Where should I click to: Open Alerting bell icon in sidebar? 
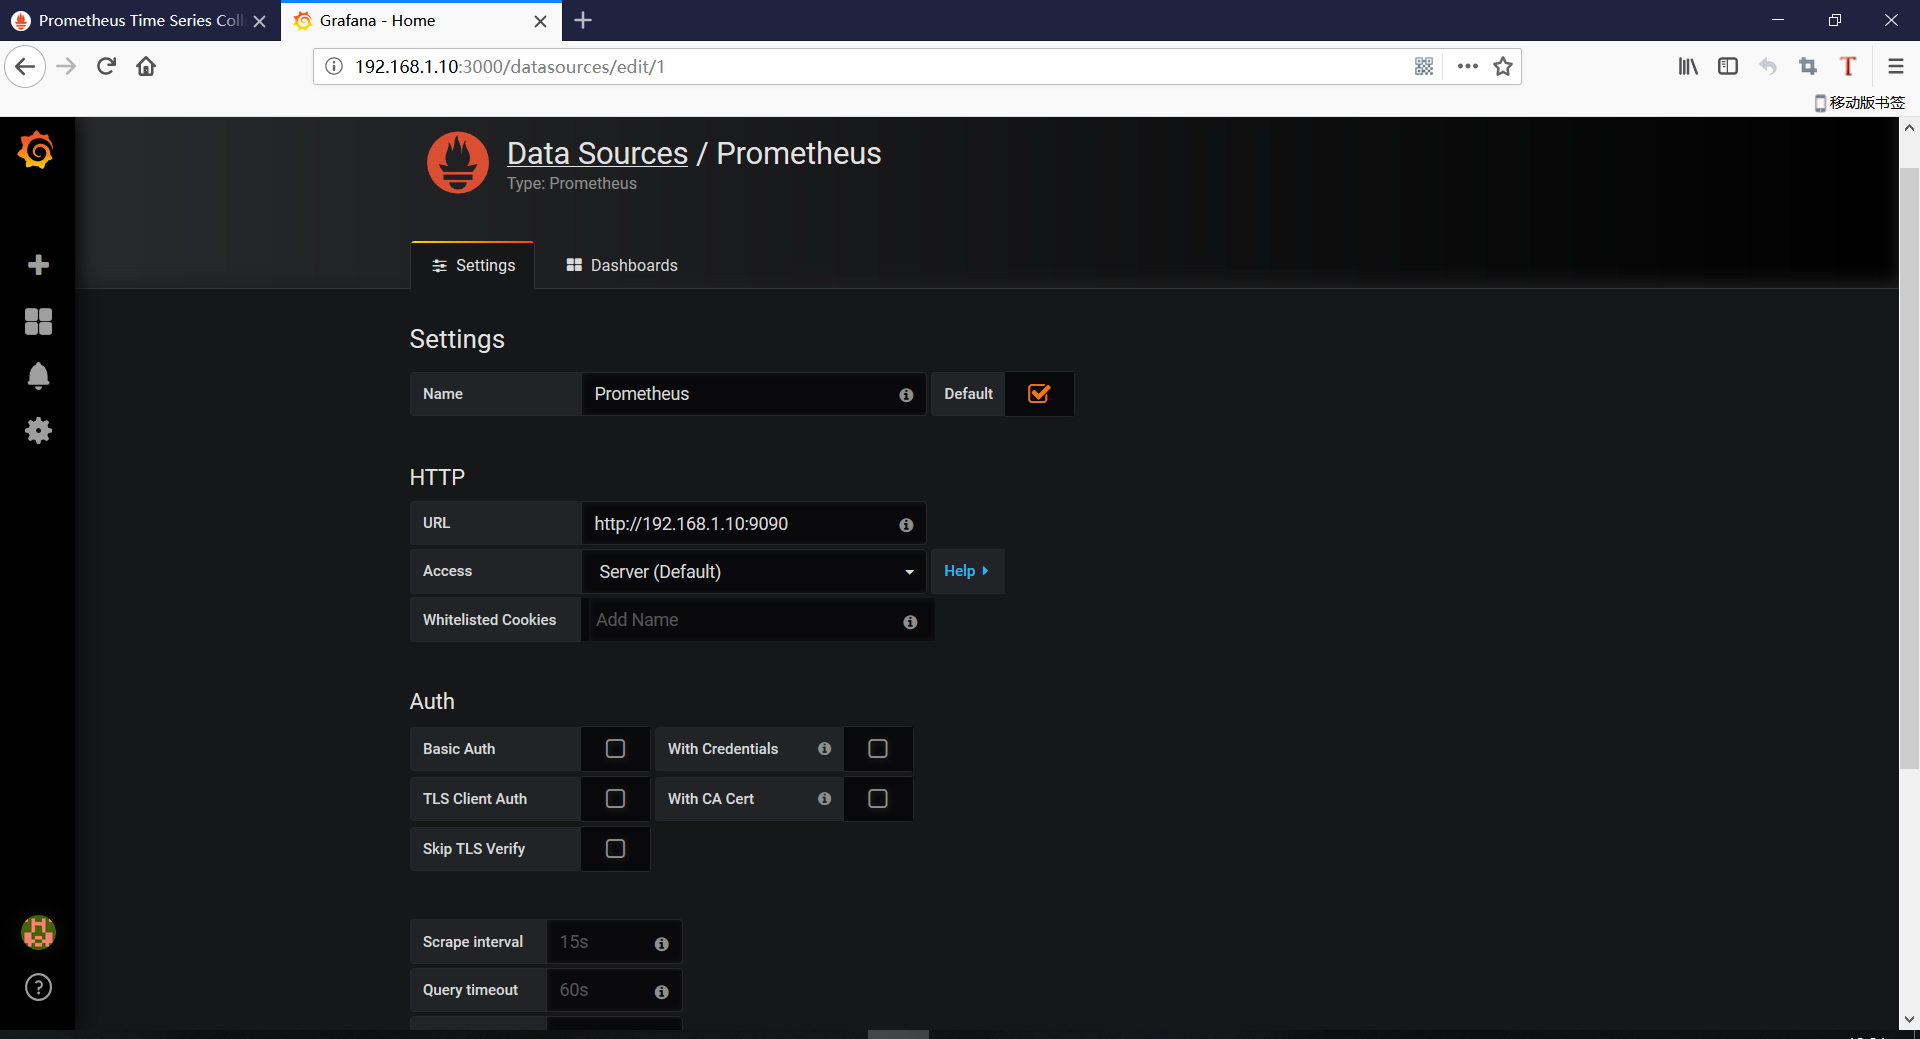pos(38,376)
